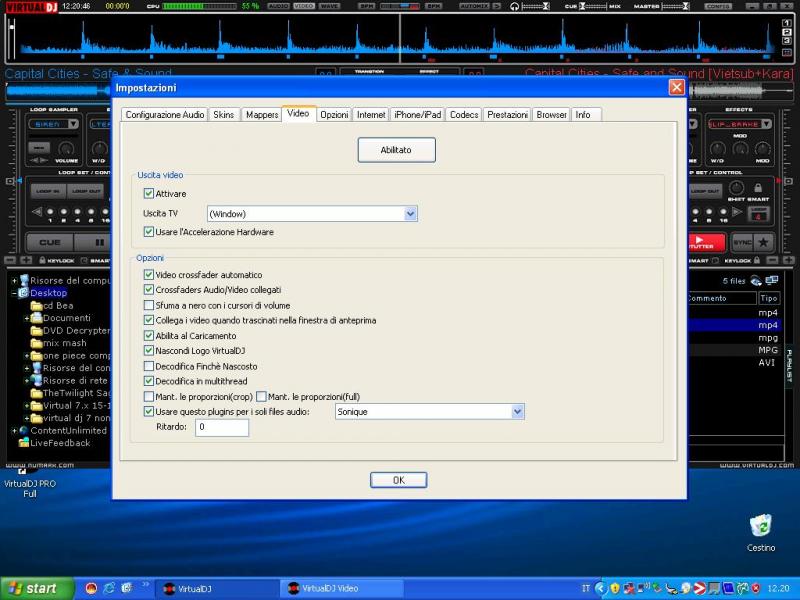The height and width of the screenshot is (600, 800).
Task: Expand the Documenti folder in tree
Action: (27, 318)
